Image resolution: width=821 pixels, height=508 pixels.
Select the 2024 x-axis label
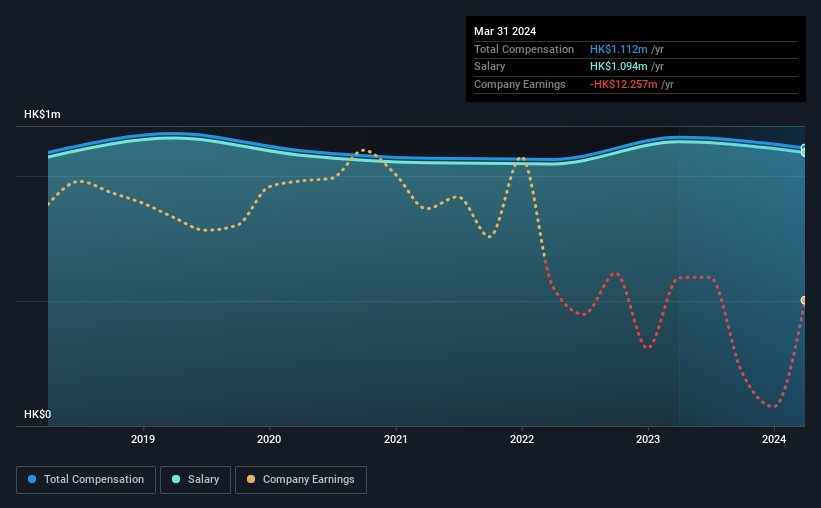[x=774, y=439]
